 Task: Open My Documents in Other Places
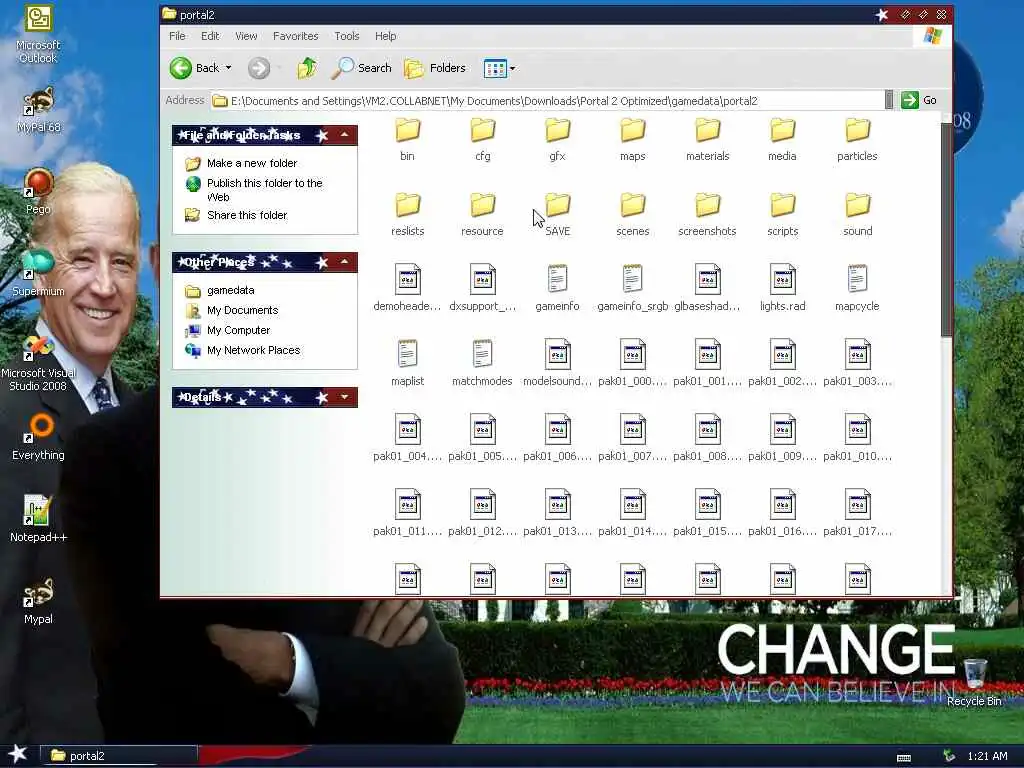click(242, 310)
